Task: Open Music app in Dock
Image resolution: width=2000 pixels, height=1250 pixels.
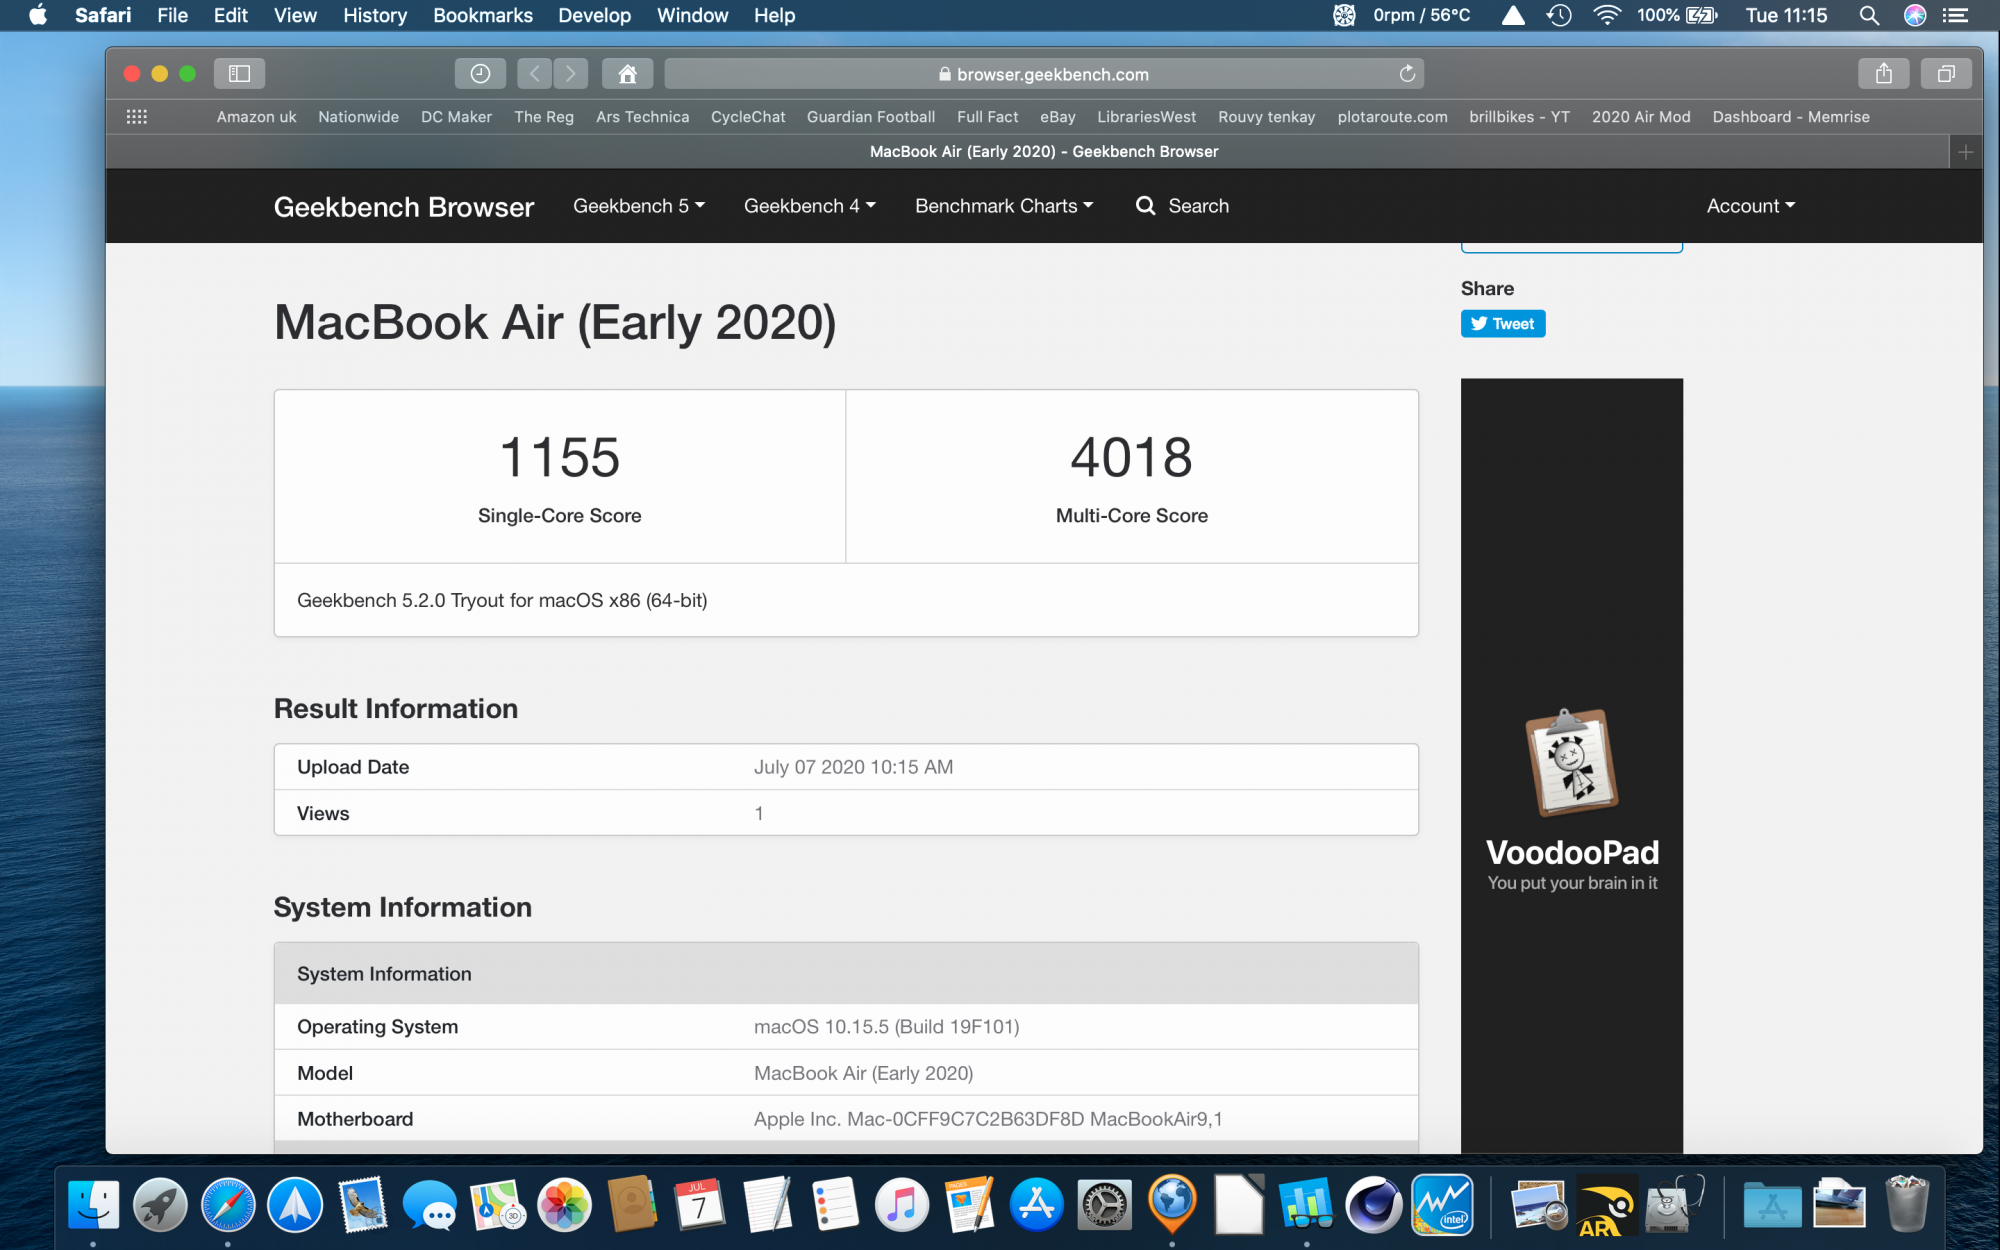Action: coord(902,1204)
